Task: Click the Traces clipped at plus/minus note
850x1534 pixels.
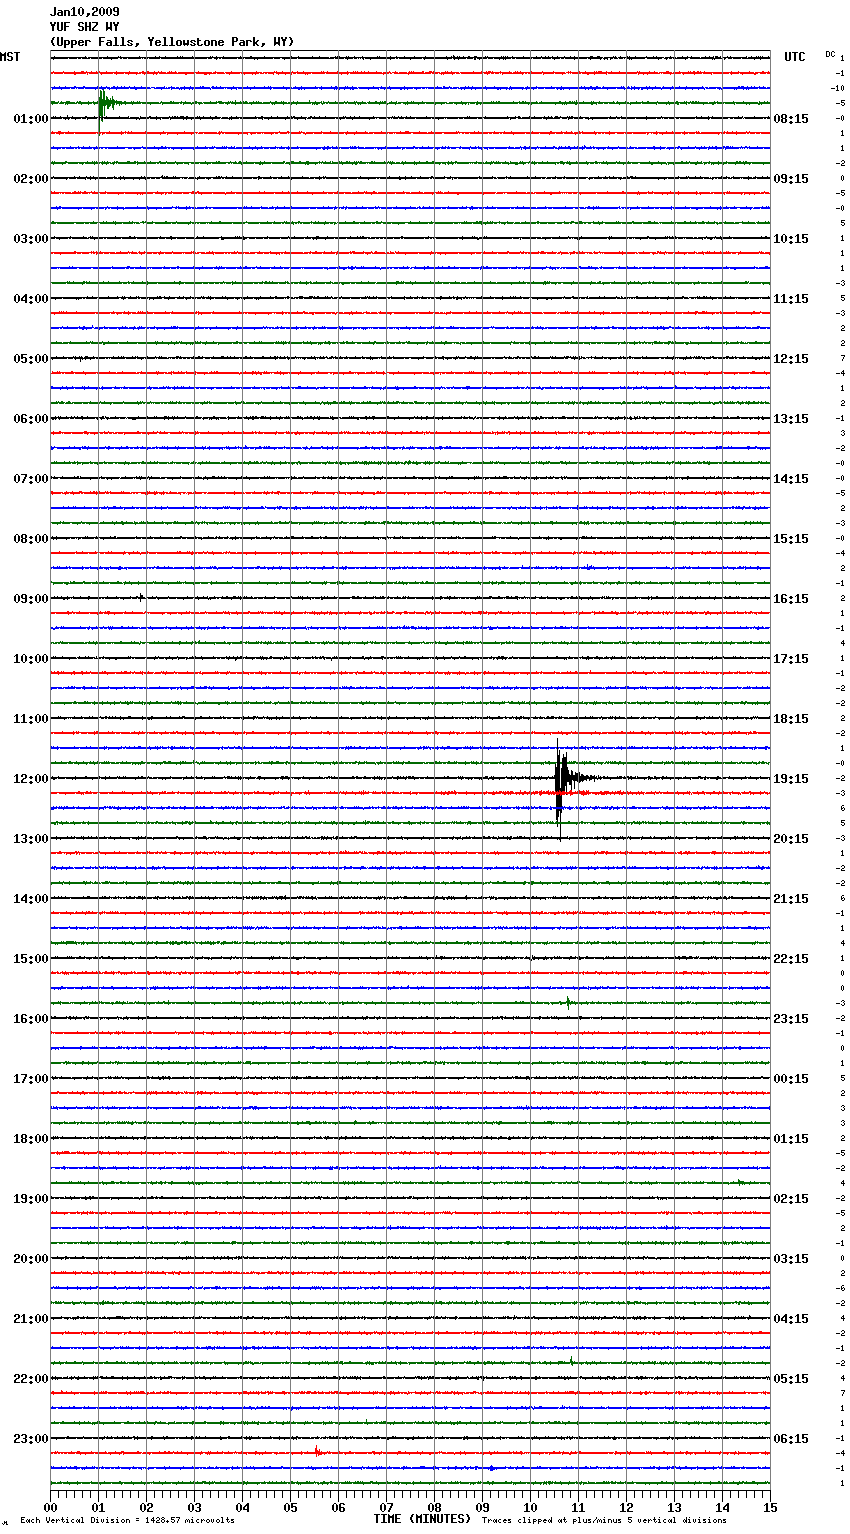Action: [604, 1520]
